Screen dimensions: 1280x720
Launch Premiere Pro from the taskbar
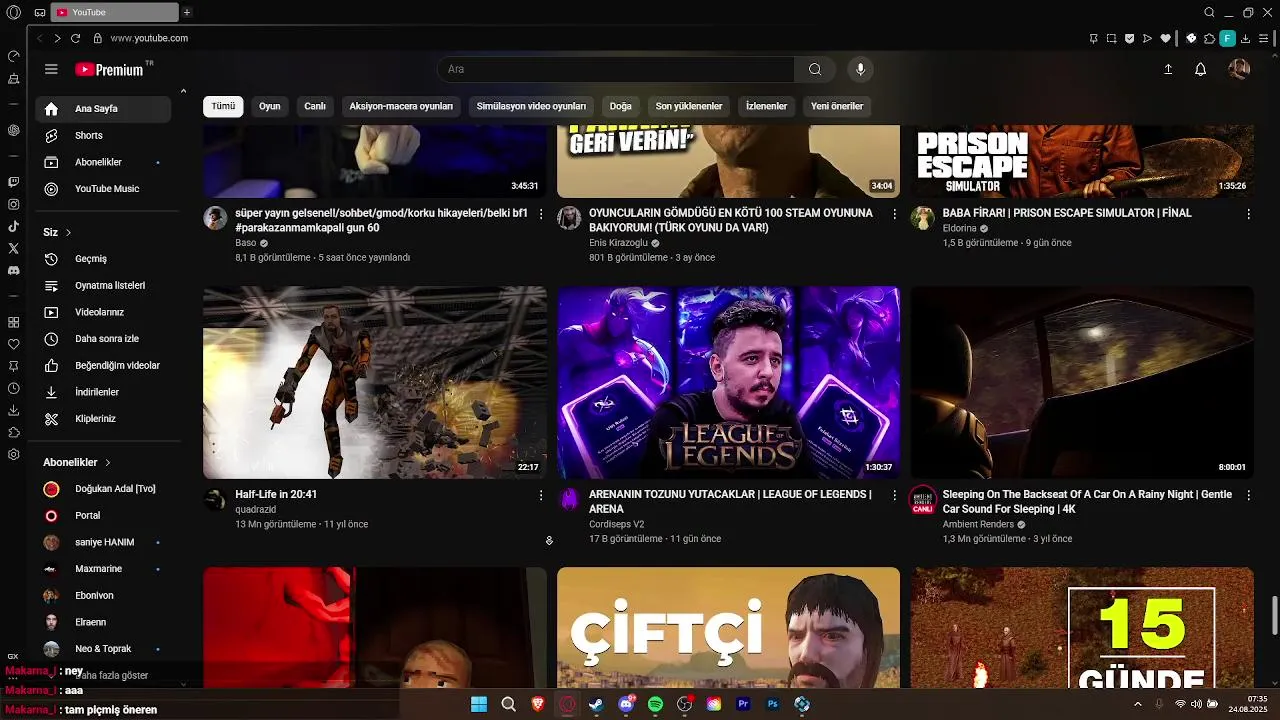click(743, 704)
